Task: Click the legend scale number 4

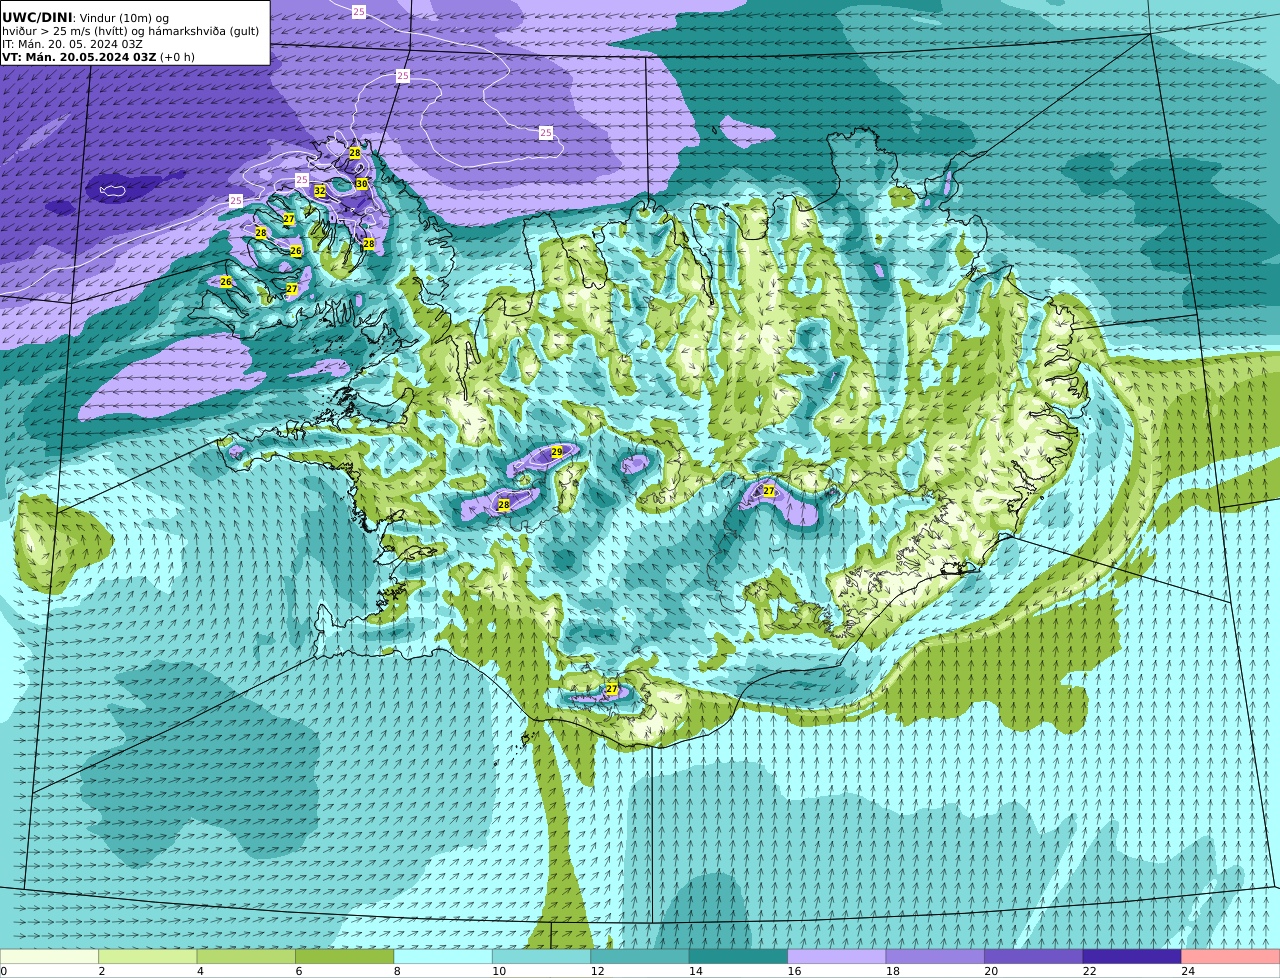Action: click(200, 971)
